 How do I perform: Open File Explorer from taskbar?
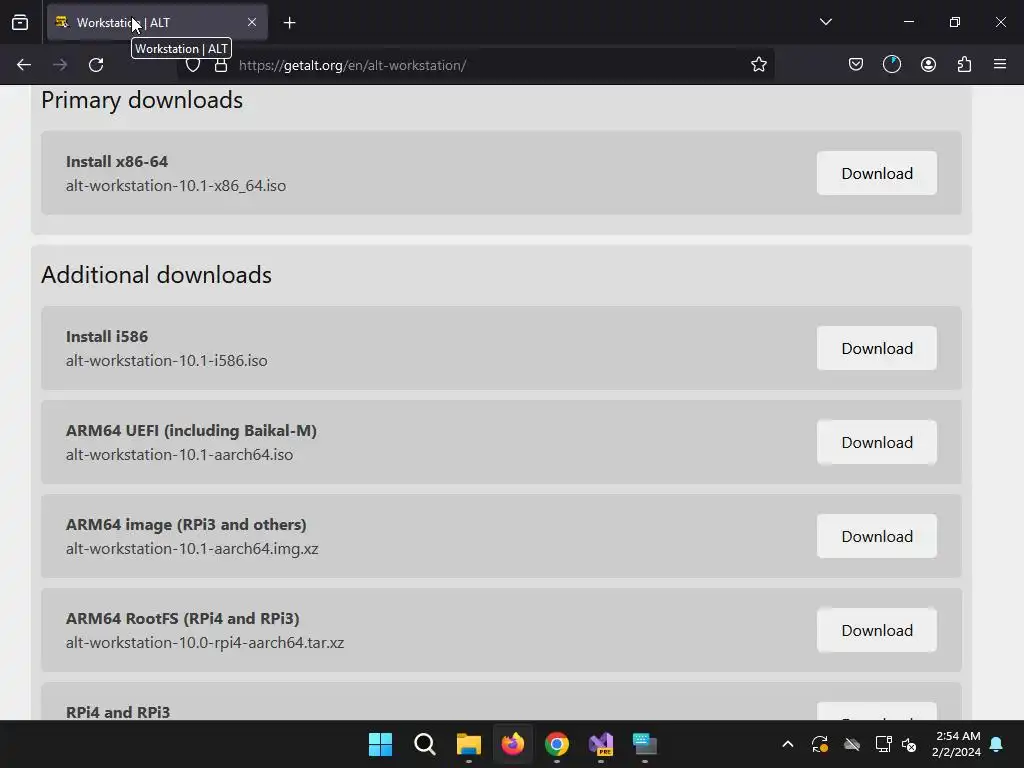tap(468, 744)
